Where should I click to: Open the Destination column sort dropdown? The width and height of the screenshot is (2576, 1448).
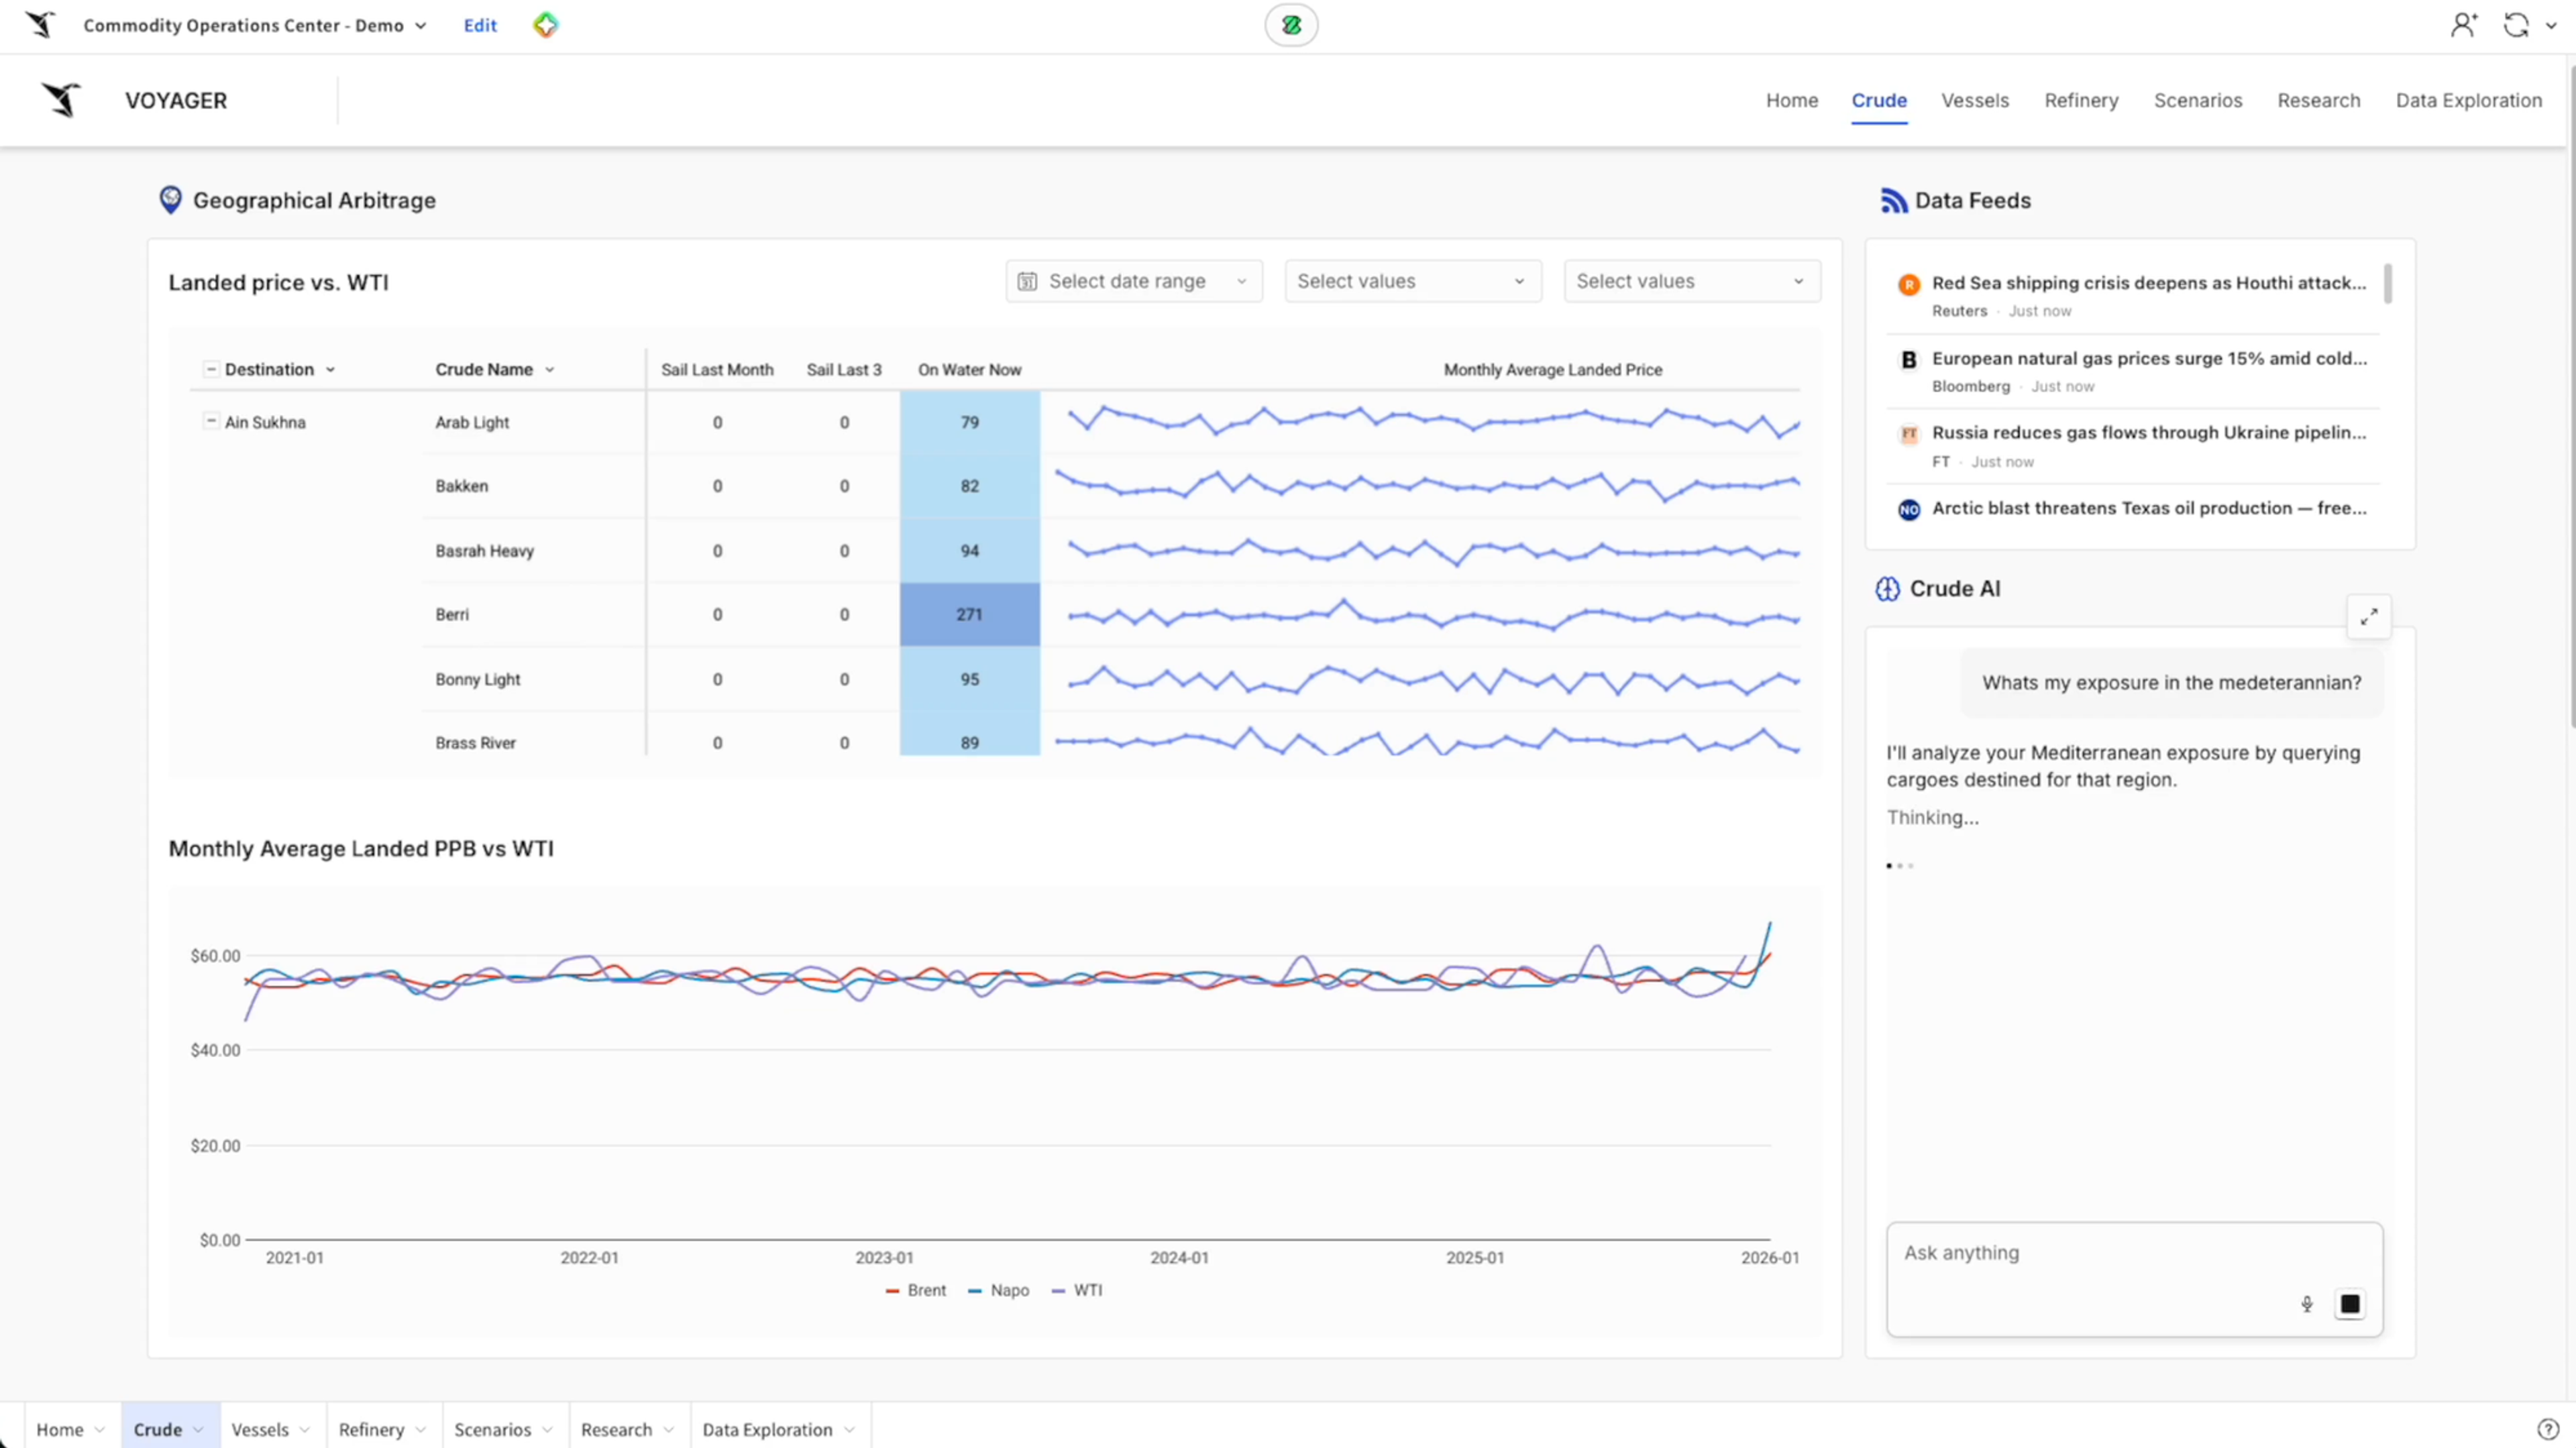pyautogui.click(x=330, y=370)
